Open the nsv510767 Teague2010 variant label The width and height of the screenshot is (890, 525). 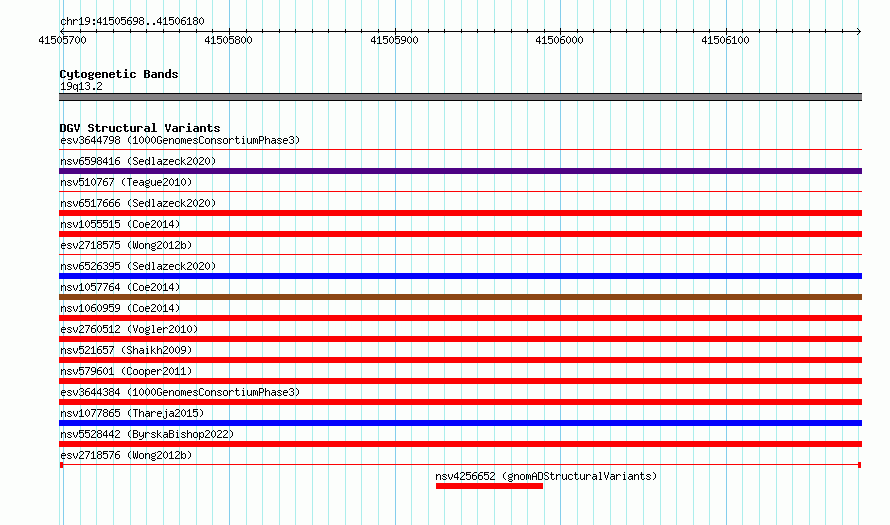[x=126, y=182]
